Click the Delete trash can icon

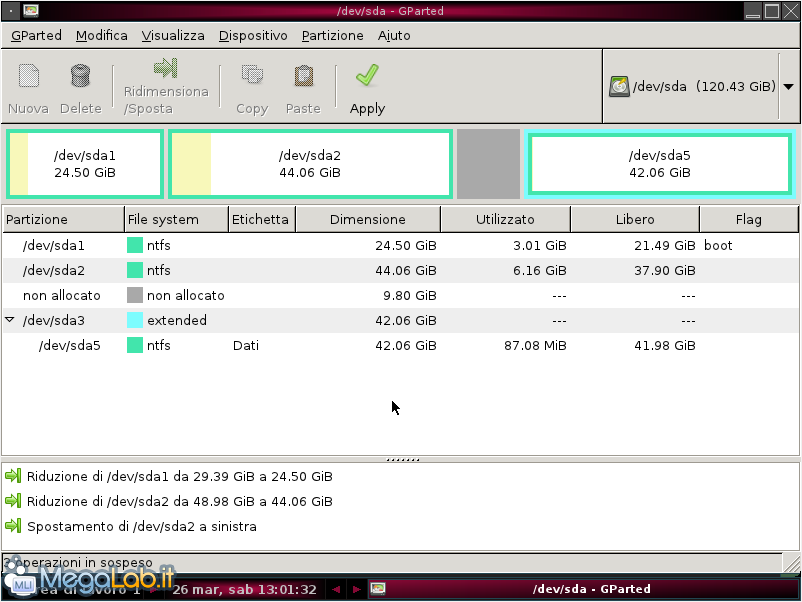pyautogui.click(x=80, y=76)
